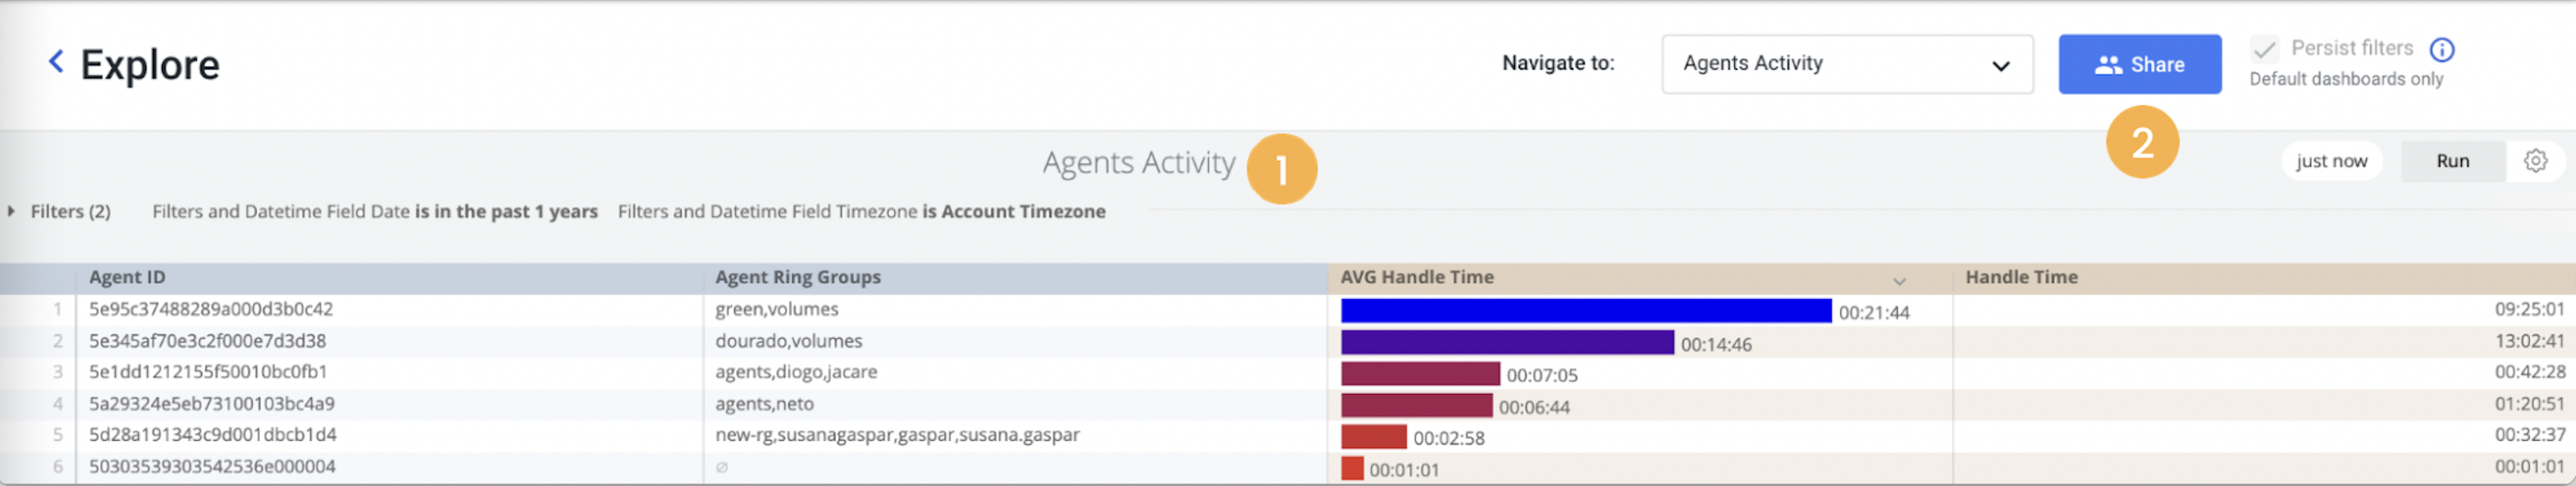Click Handle Time value 00:32:37
Screen dimensions: 2576x486
coord(2529,435)
